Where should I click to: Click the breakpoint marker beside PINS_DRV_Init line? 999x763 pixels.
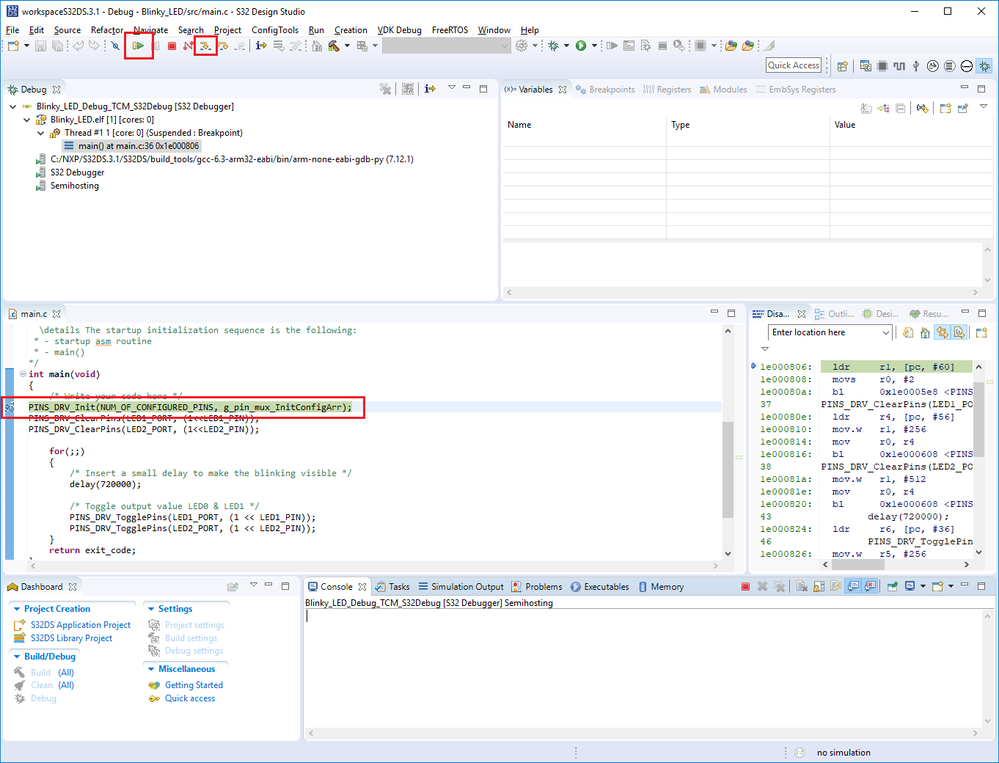(x=10, y=407)
